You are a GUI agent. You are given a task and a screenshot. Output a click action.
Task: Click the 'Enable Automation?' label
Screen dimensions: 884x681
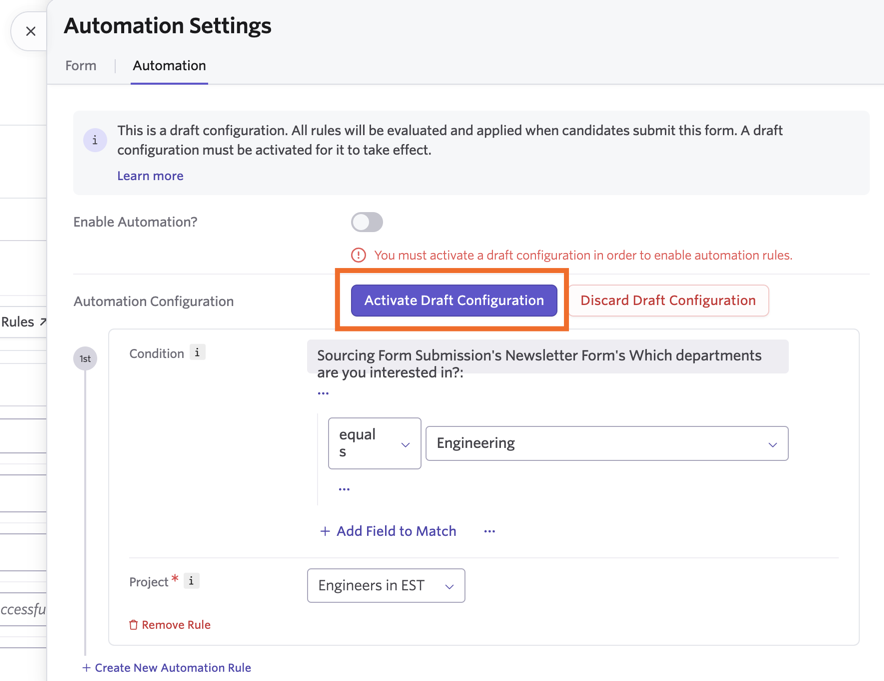click(135, 222)
